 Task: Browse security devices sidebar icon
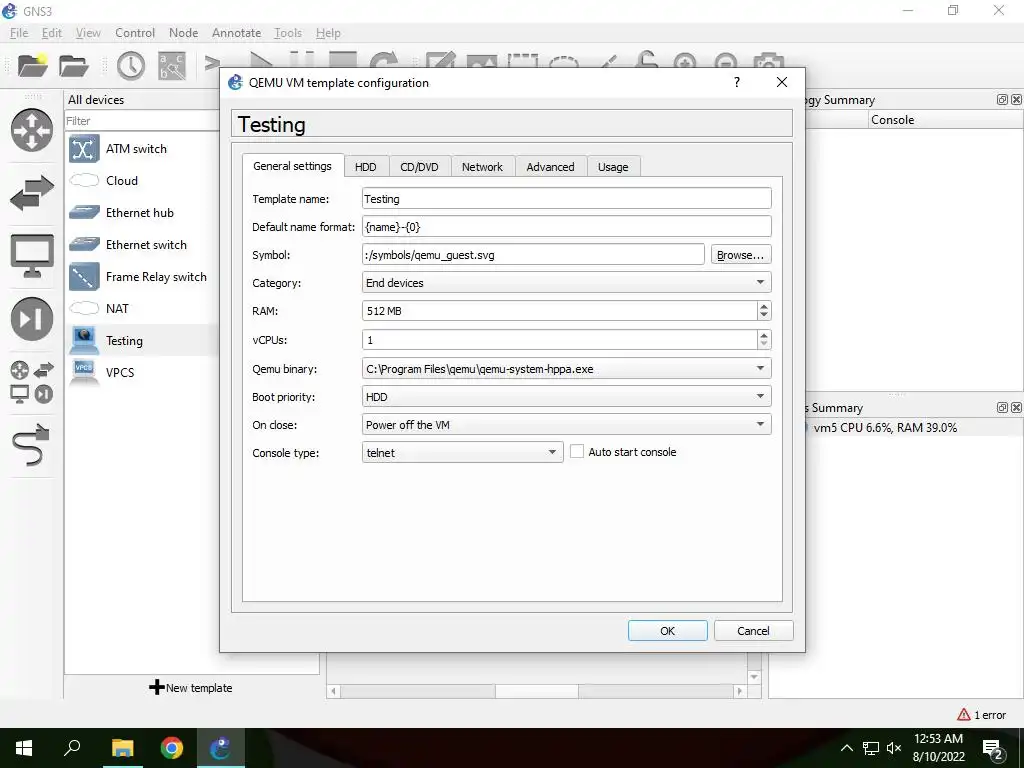coord(31,318)
